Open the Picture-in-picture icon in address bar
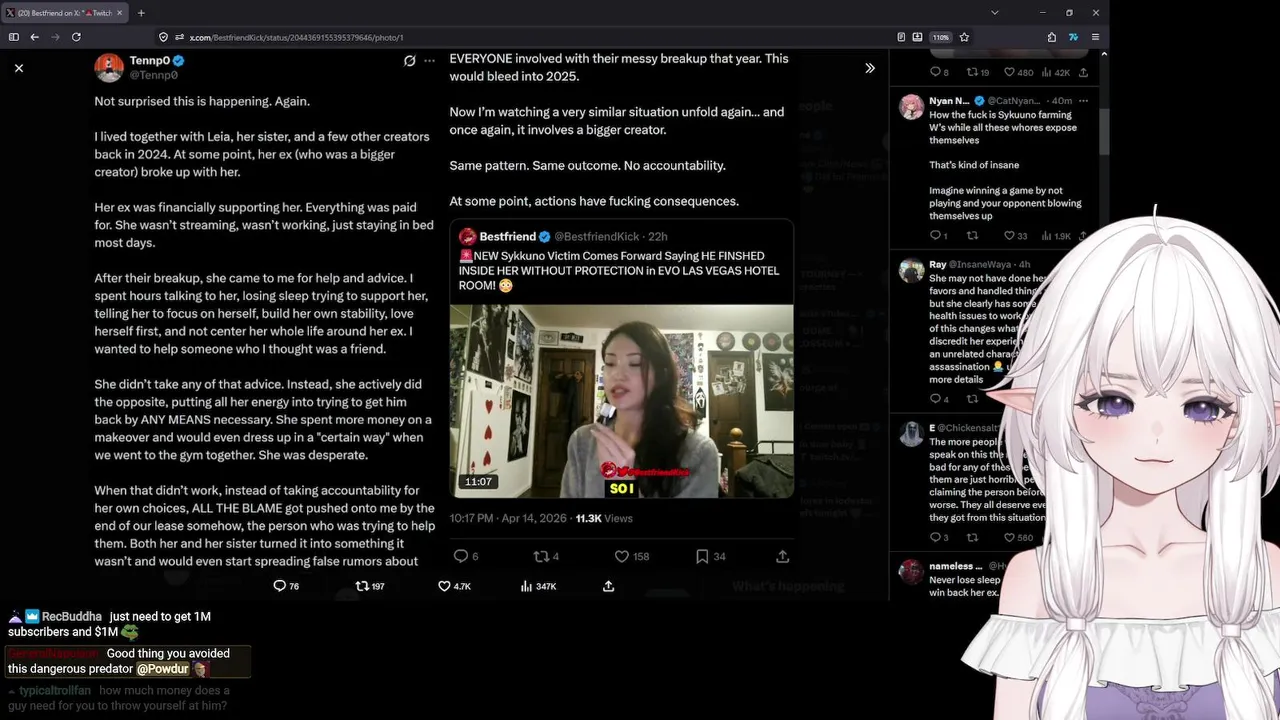Viewport: 1280px width, 720px height. click(x=916, y=37)
